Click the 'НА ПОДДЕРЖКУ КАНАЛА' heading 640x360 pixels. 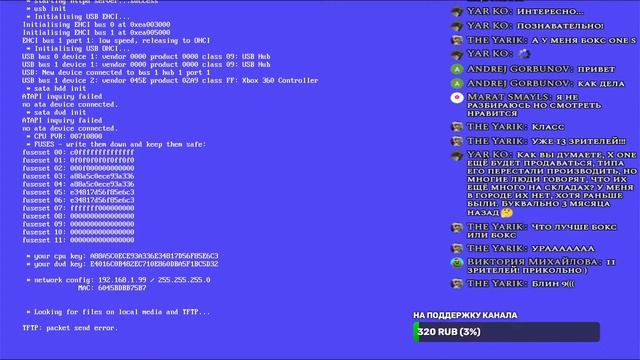(465, 315)
